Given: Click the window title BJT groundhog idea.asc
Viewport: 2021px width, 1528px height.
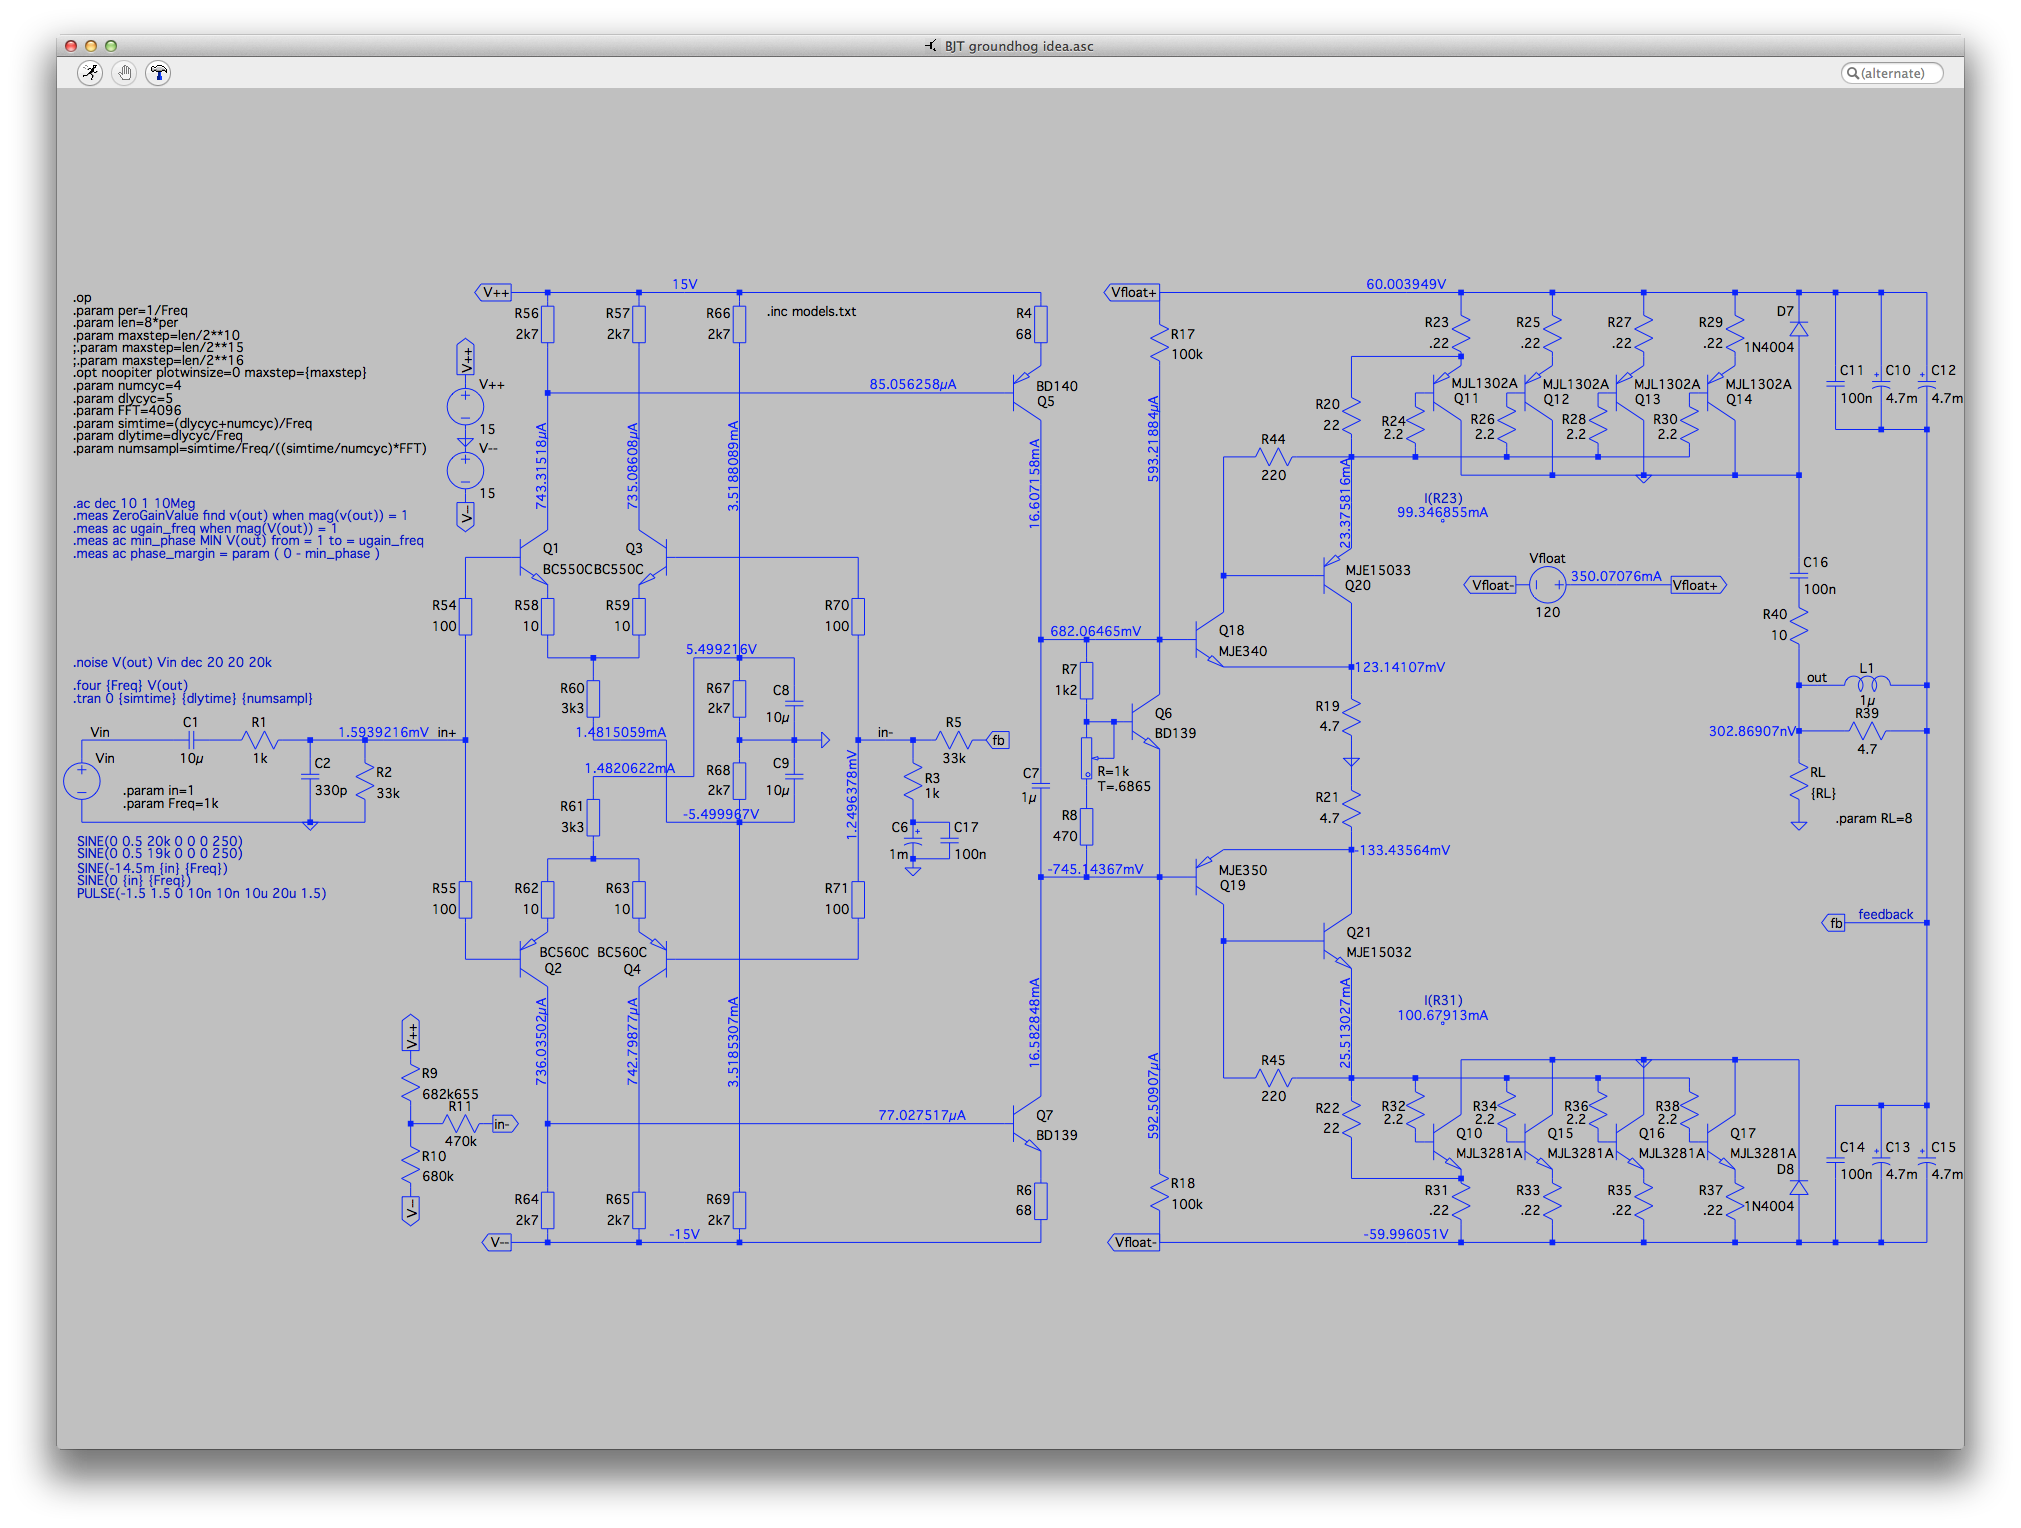Looking at the screenshot, I should pos(1018,46).
